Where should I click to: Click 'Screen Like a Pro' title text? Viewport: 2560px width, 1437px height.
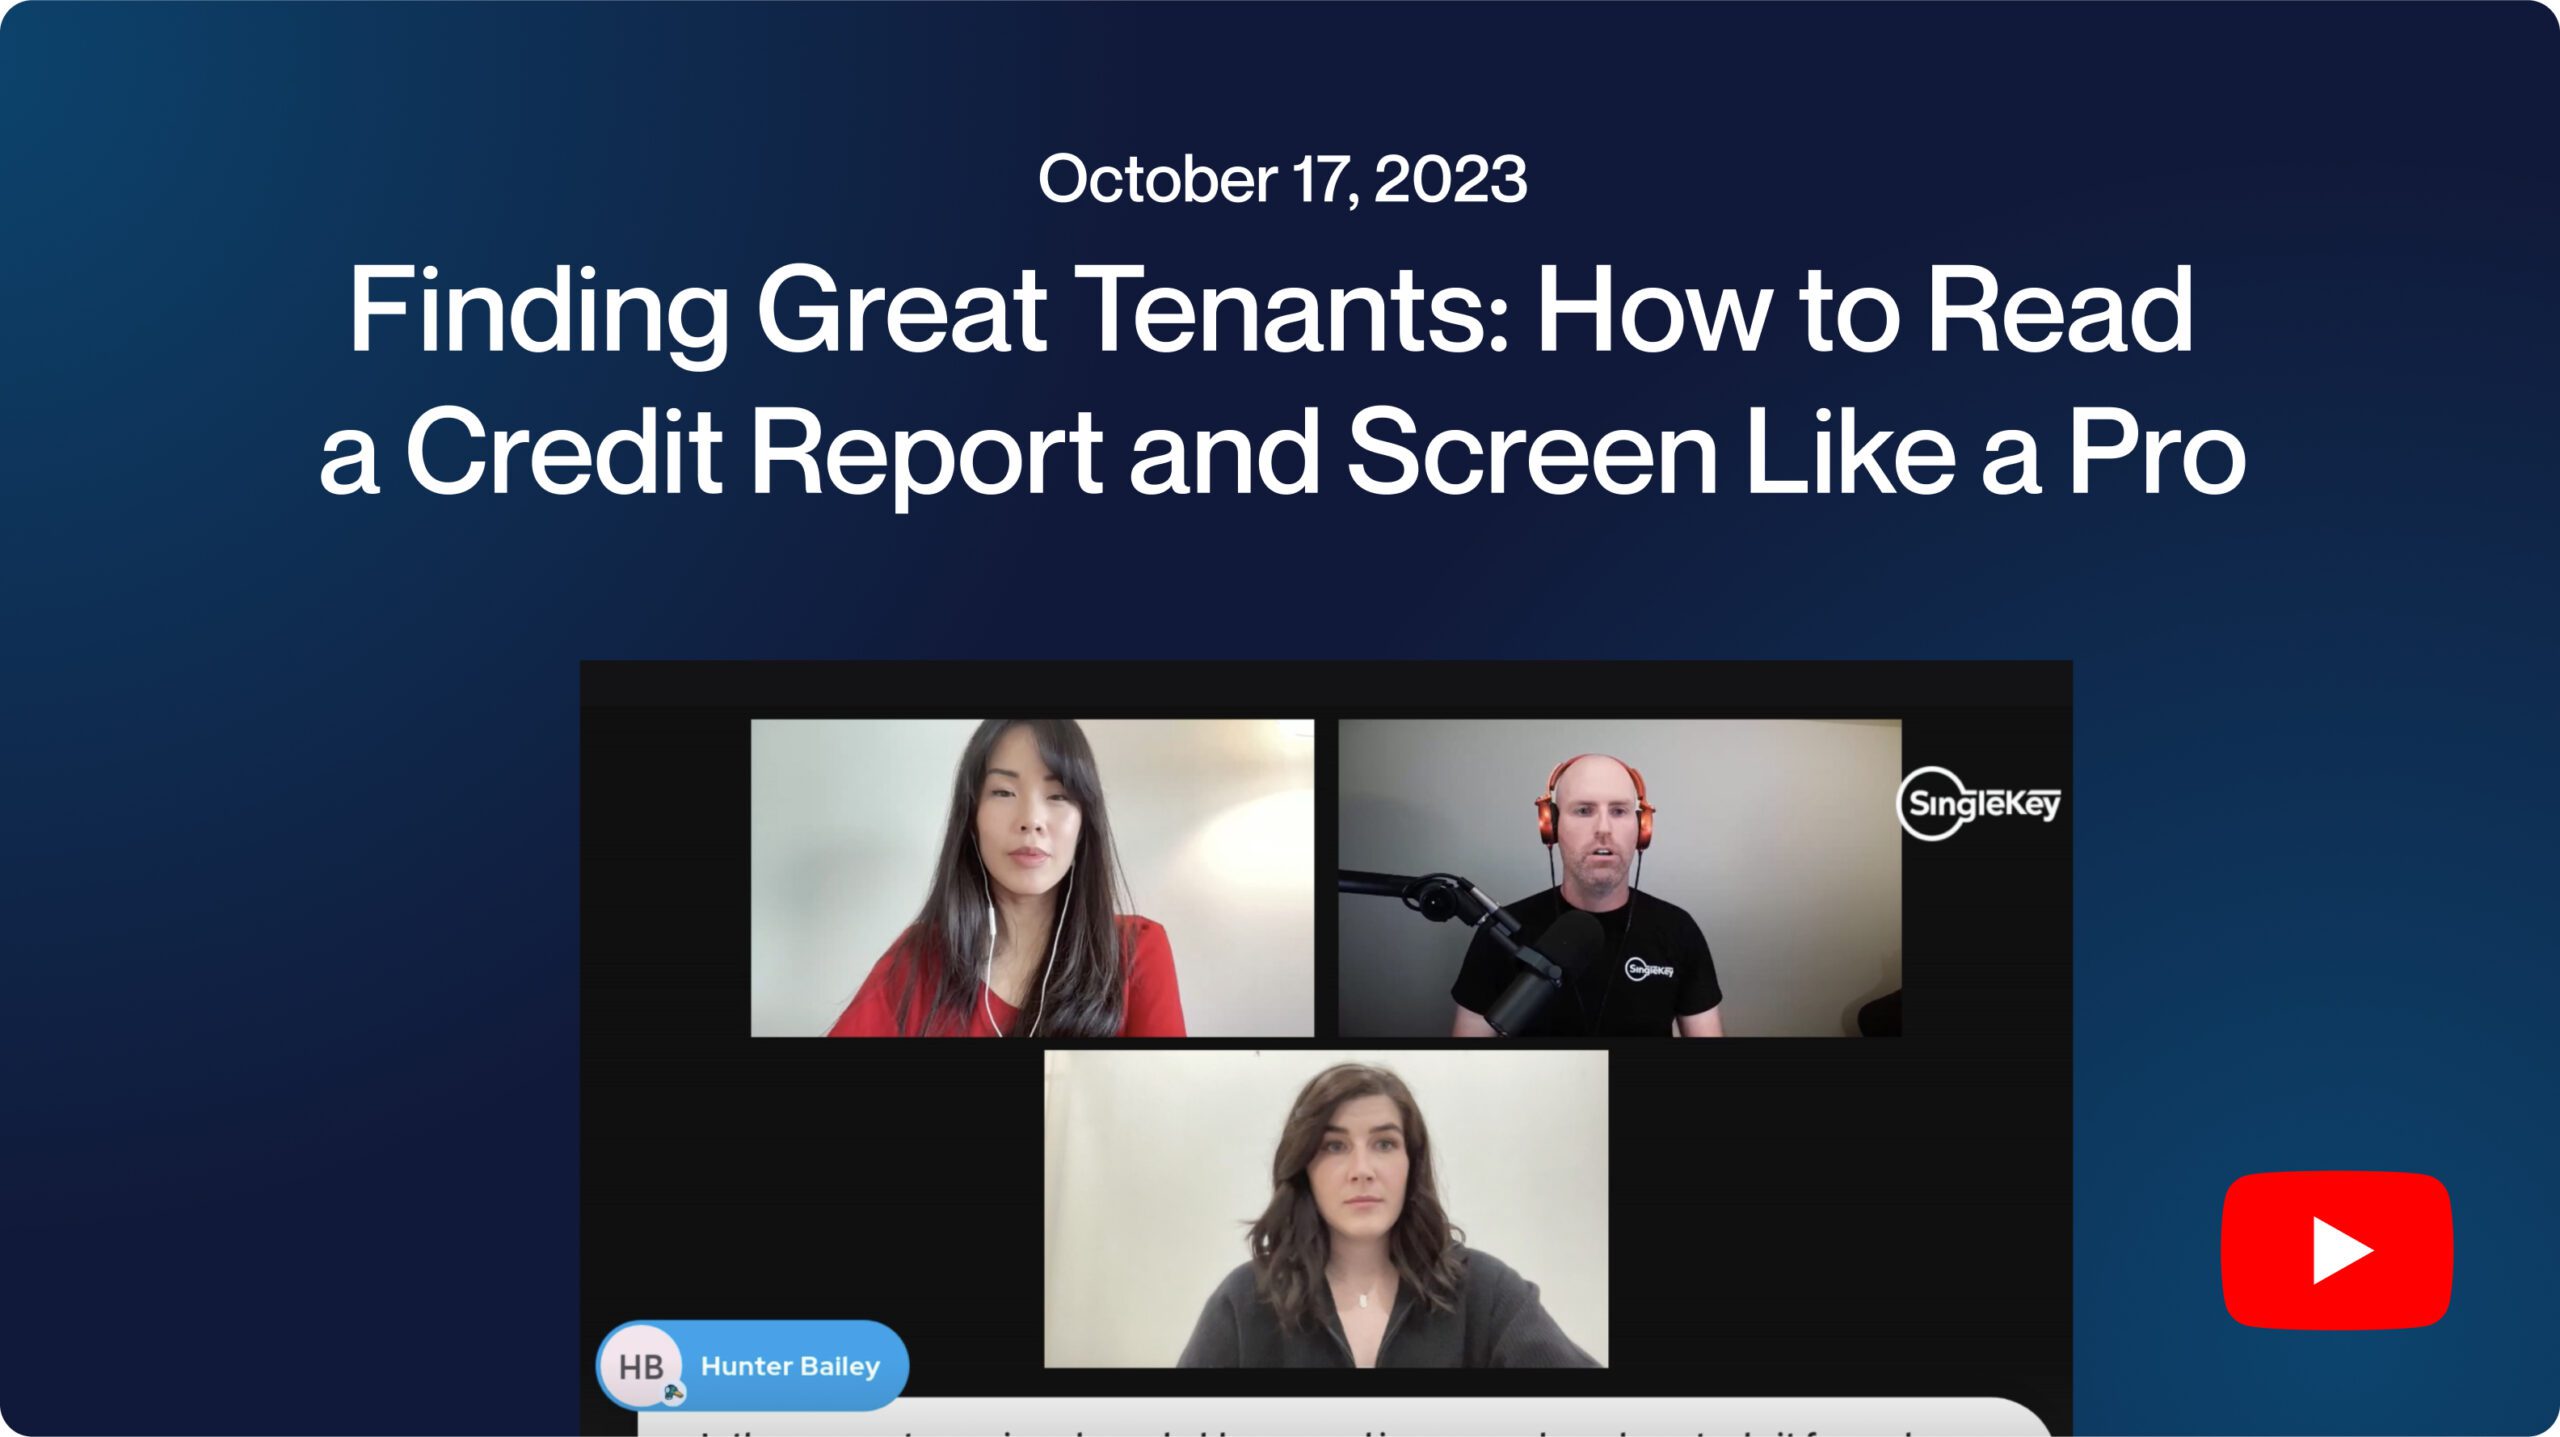(1795, 451)
